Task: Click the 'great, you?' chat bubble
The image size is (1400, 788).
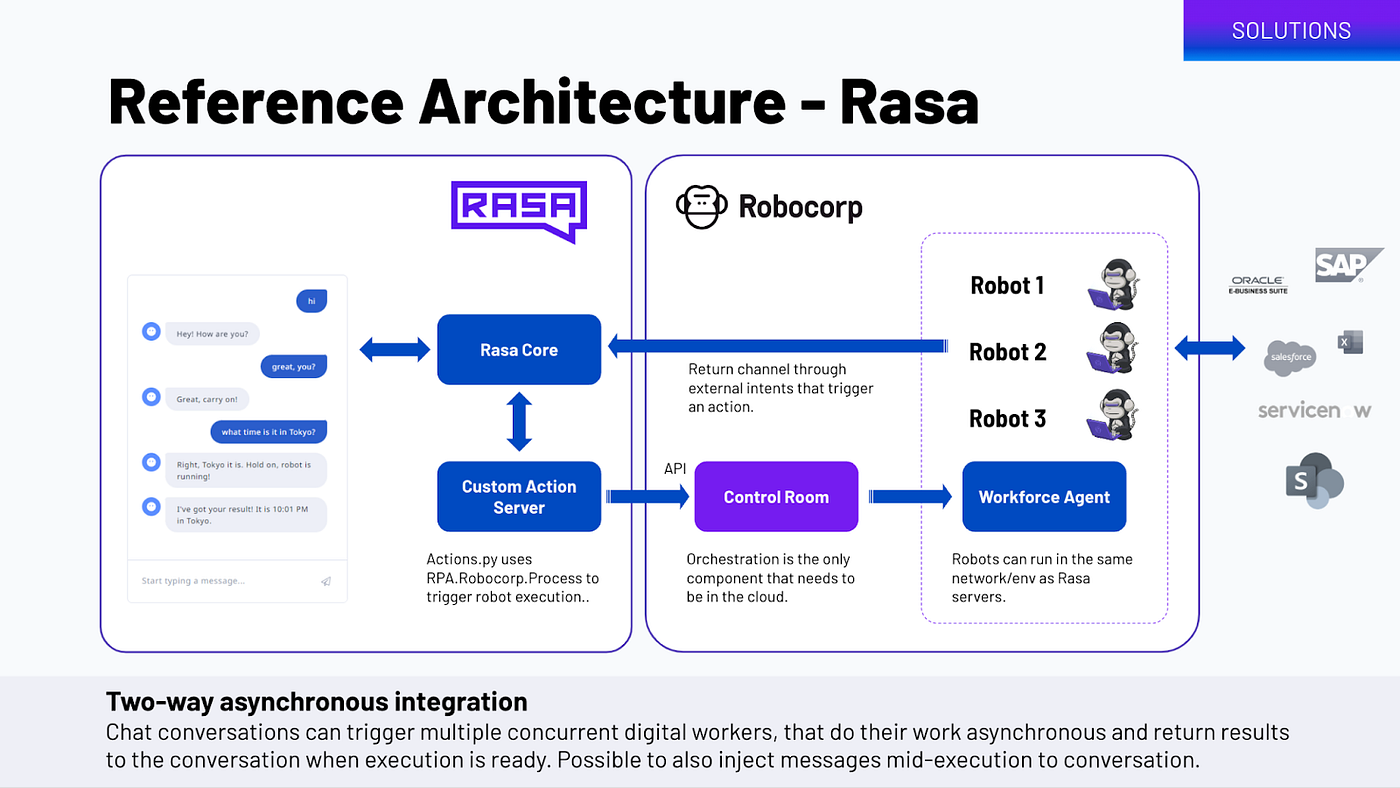Action: pyautogui.click(x=294, y=366)
